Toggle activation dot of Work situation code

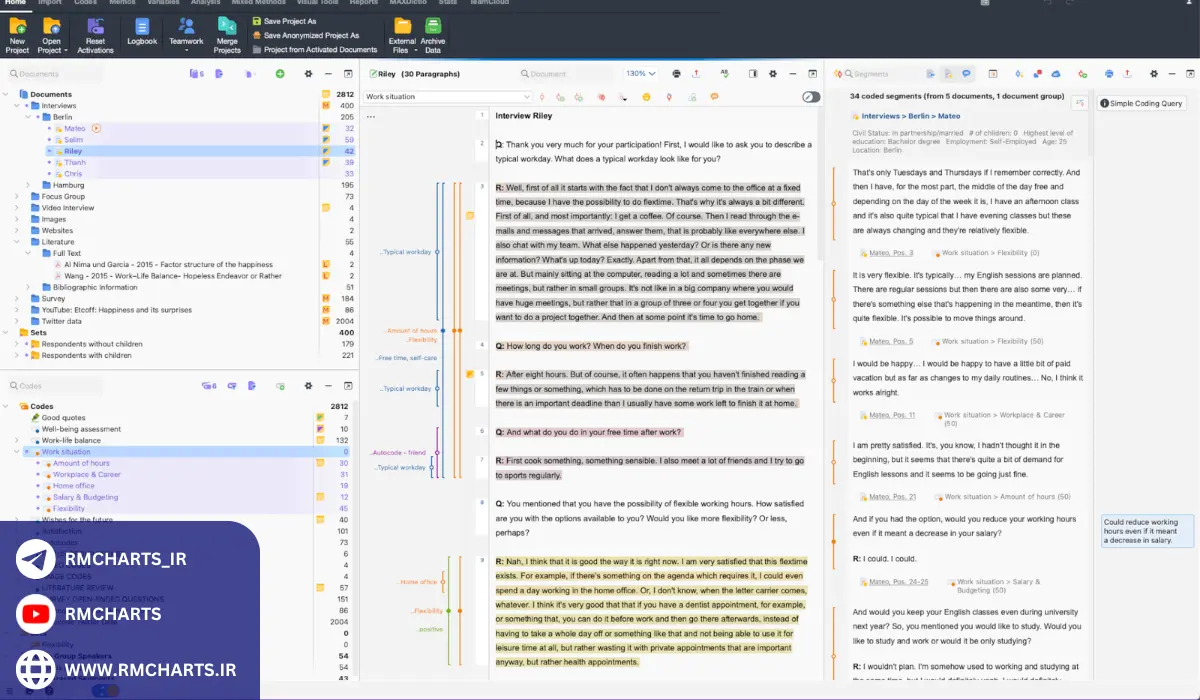point(28,452)
